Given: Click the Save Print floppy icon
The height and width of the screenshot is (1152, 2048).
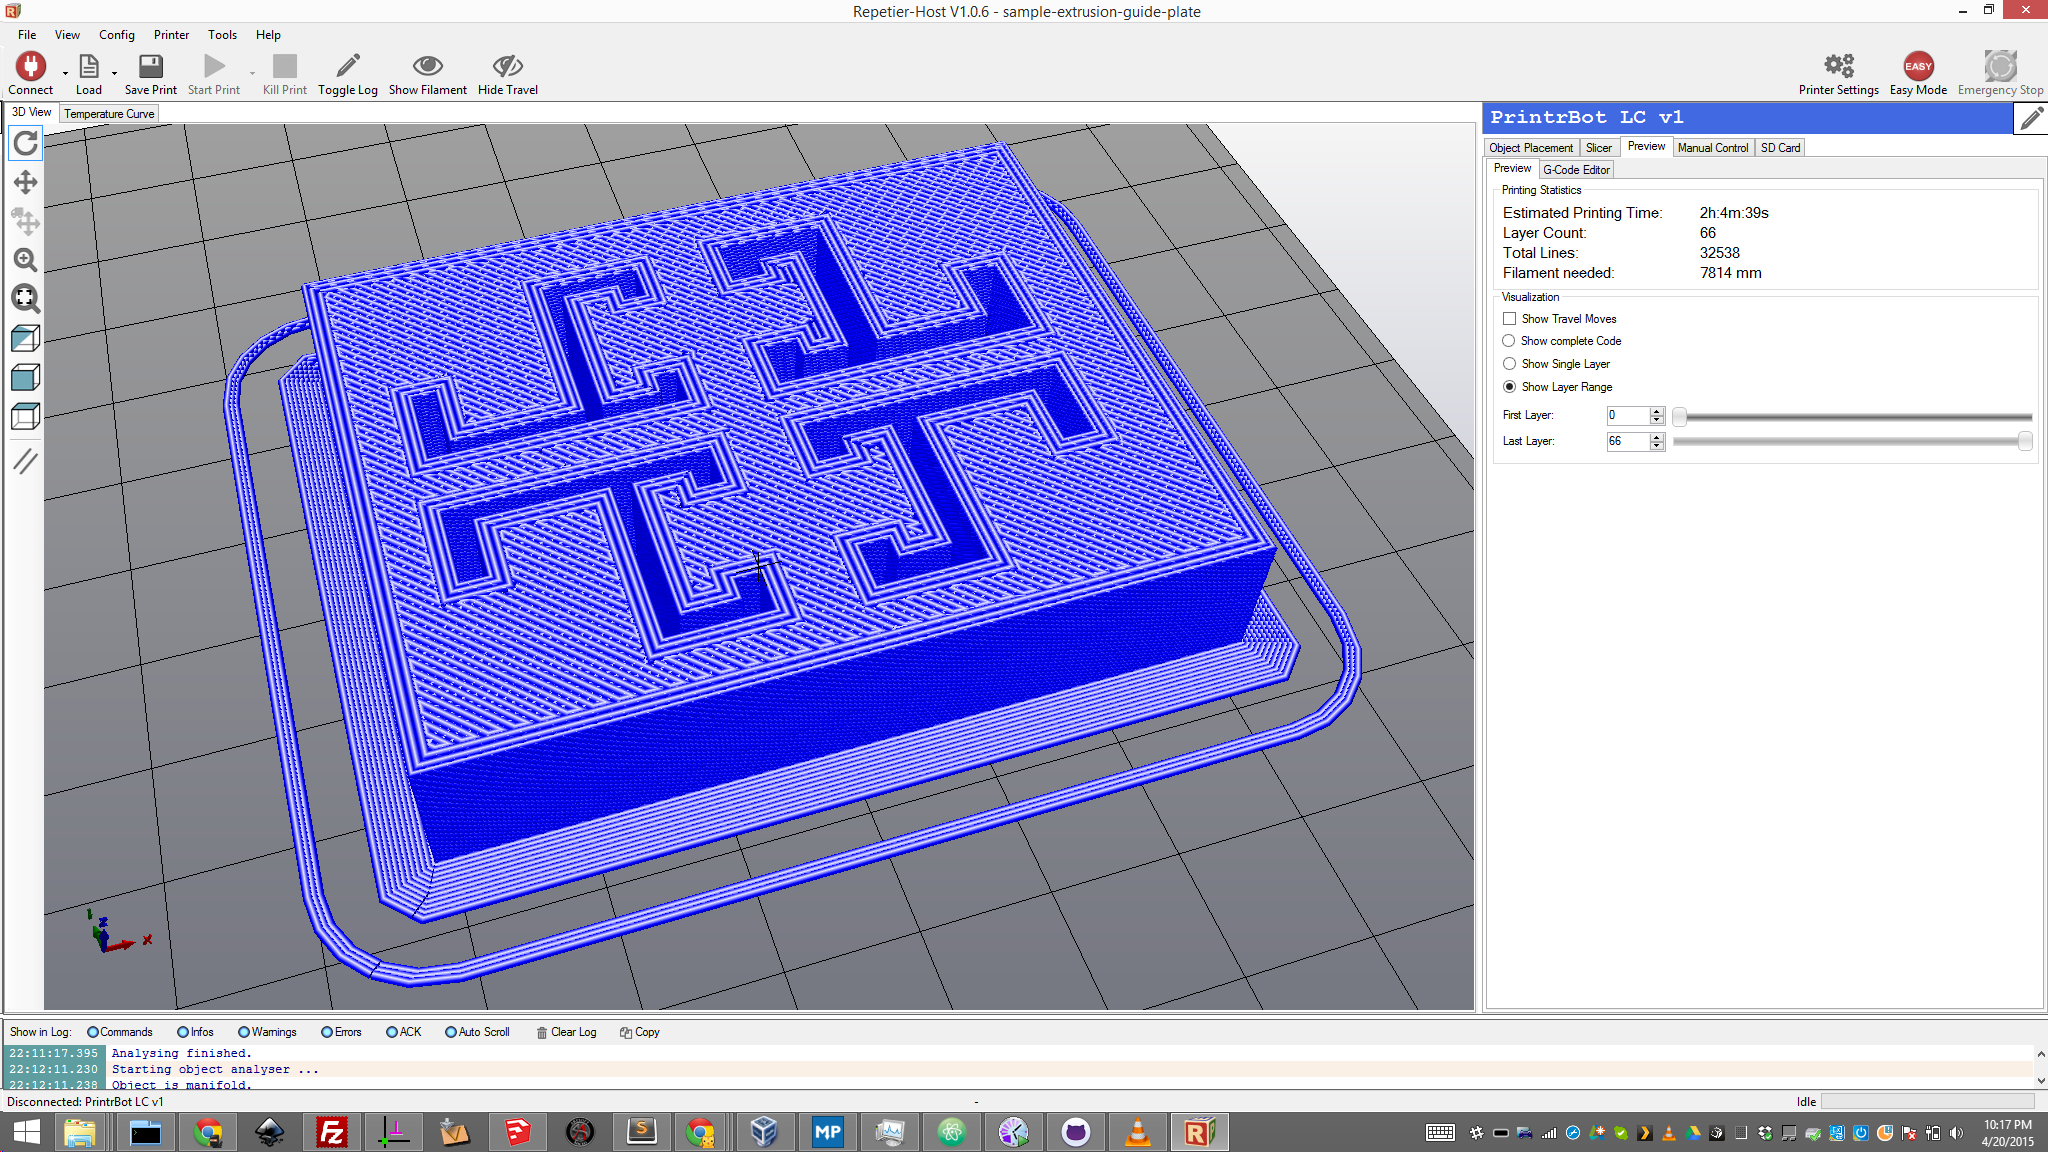Looking at the screenshot, I should coord(150,67).
